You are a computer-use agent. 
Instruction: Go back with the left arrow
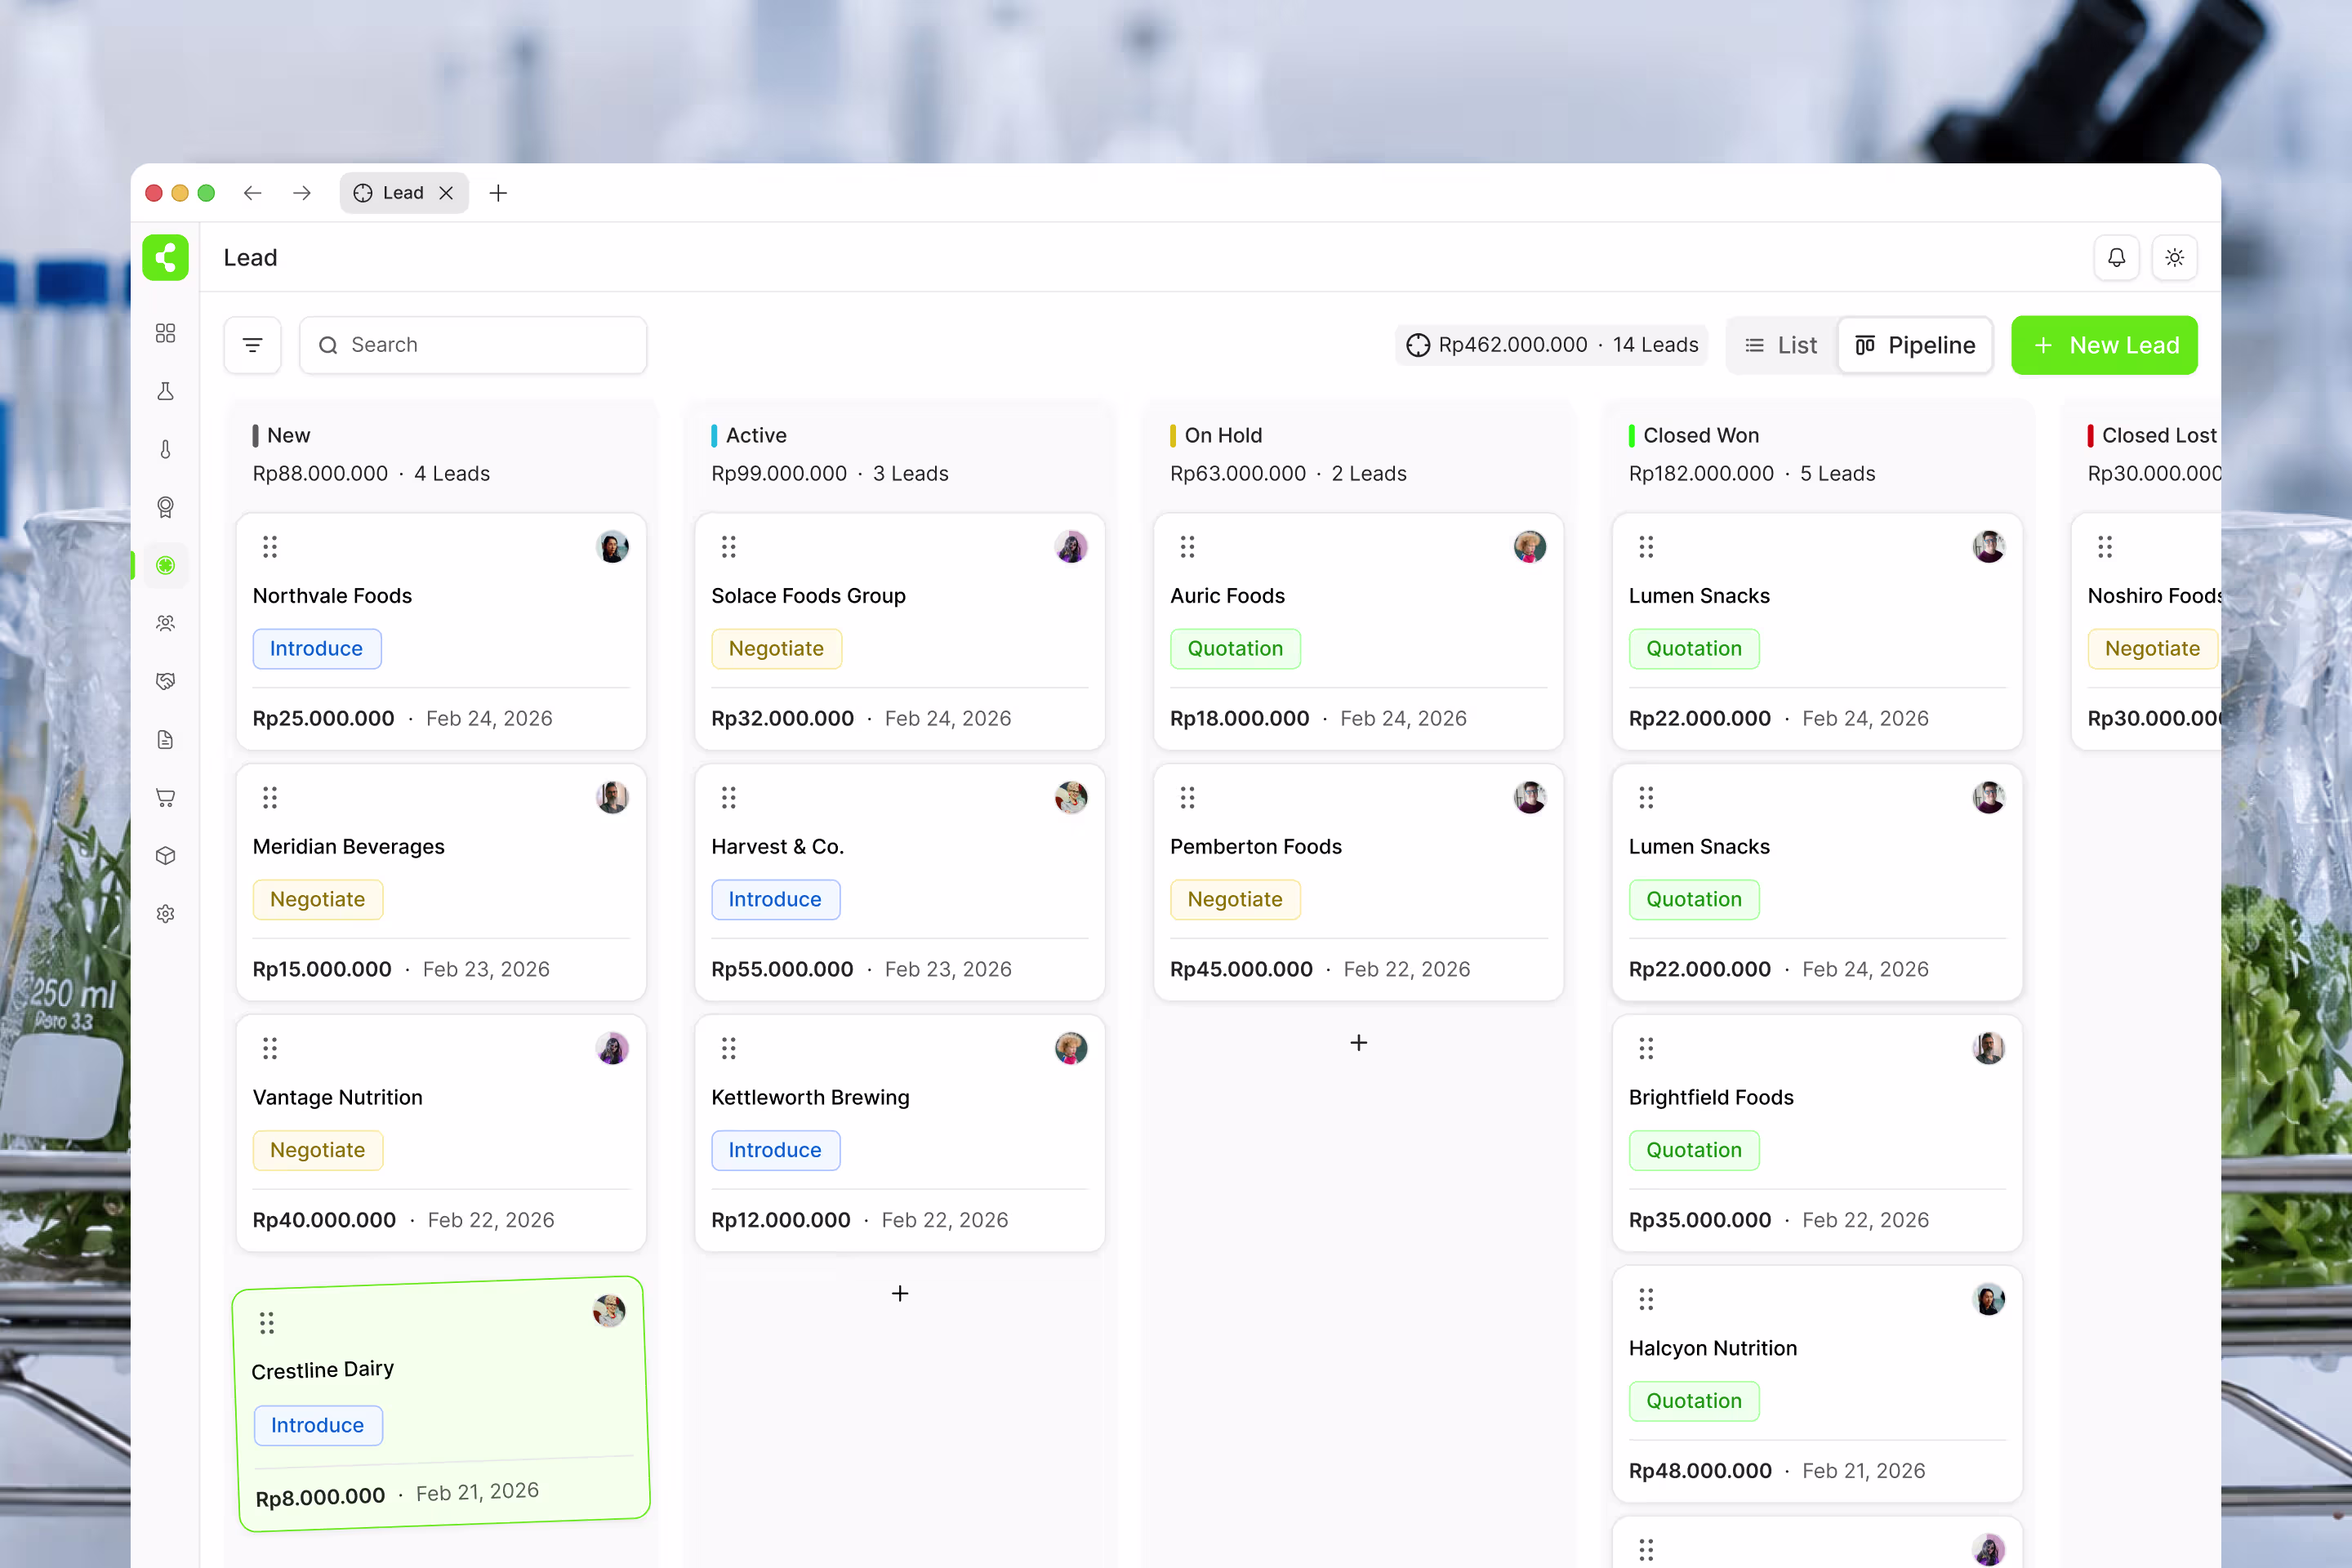click(x=252, y=193)
